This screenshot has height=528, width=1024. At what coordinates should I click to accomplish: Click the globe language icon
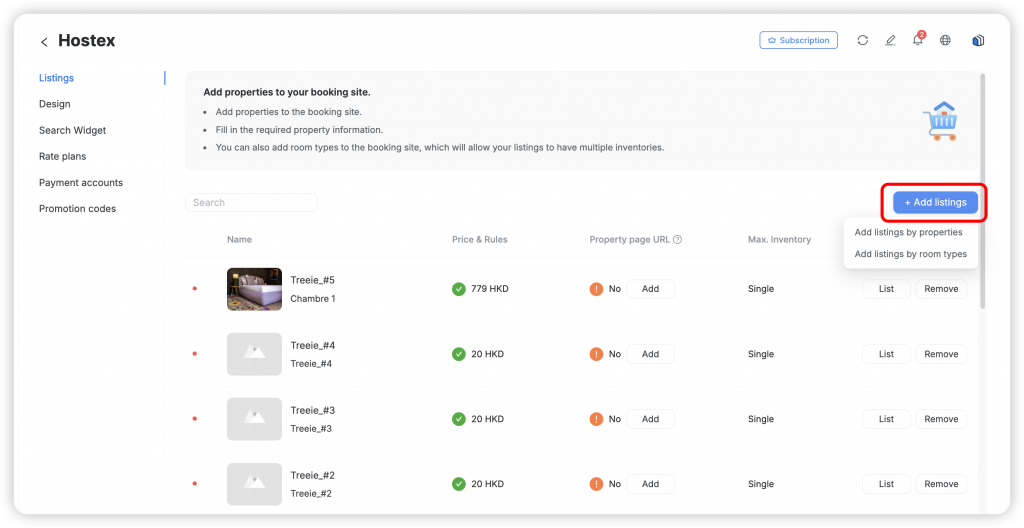[945, 41]
